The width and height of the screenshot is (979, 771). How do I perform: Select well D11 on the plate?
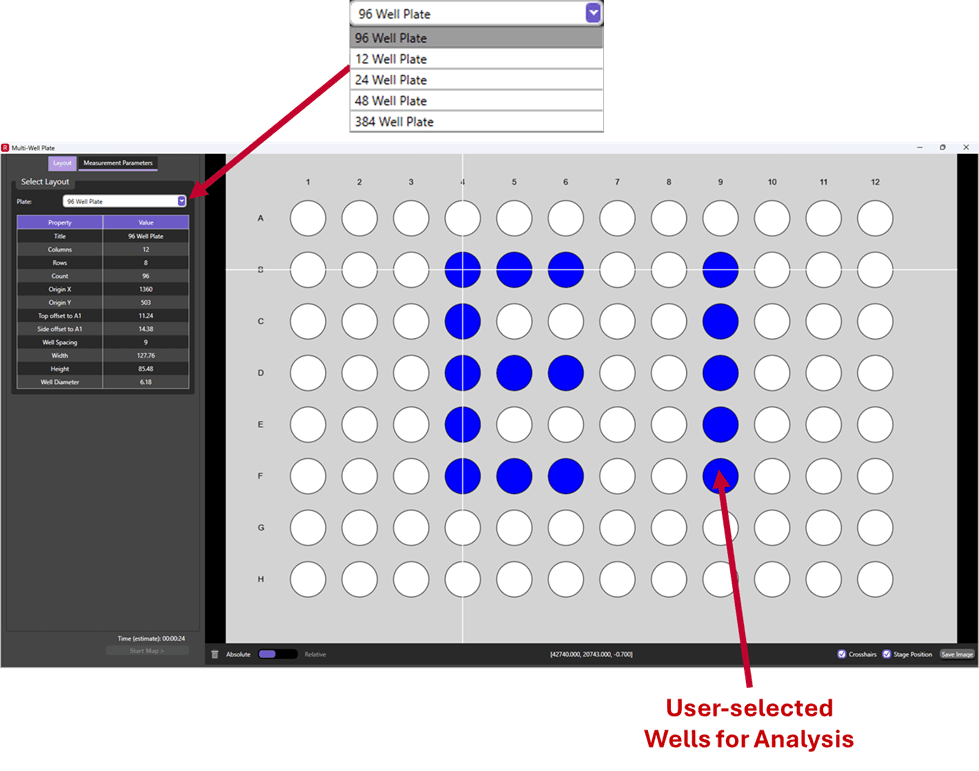coord(824,373)
